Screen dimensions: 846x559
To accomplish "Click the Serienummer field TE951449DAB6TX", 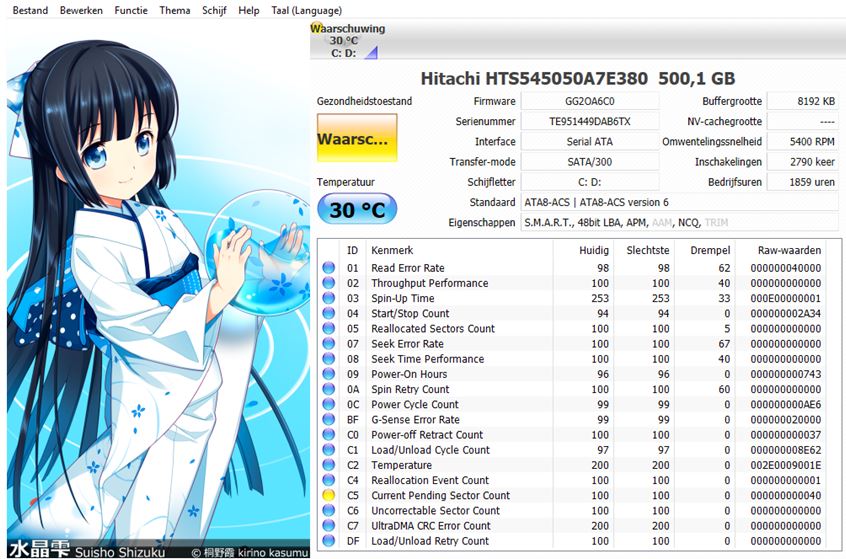I will (x=590, y=121).
